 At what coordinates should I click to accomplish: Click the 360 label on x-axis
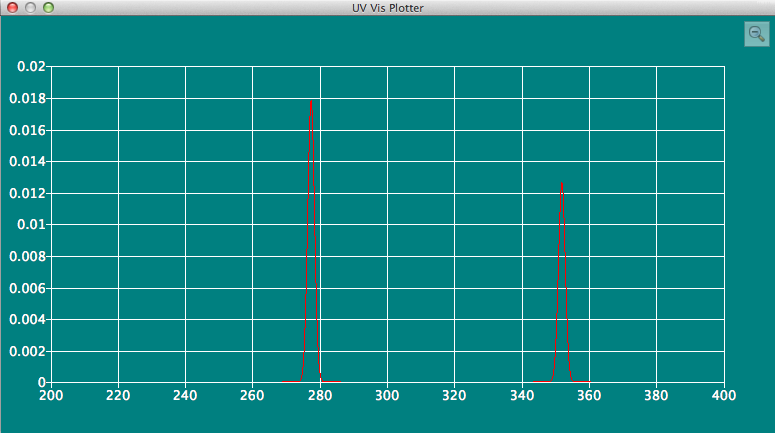589,395
